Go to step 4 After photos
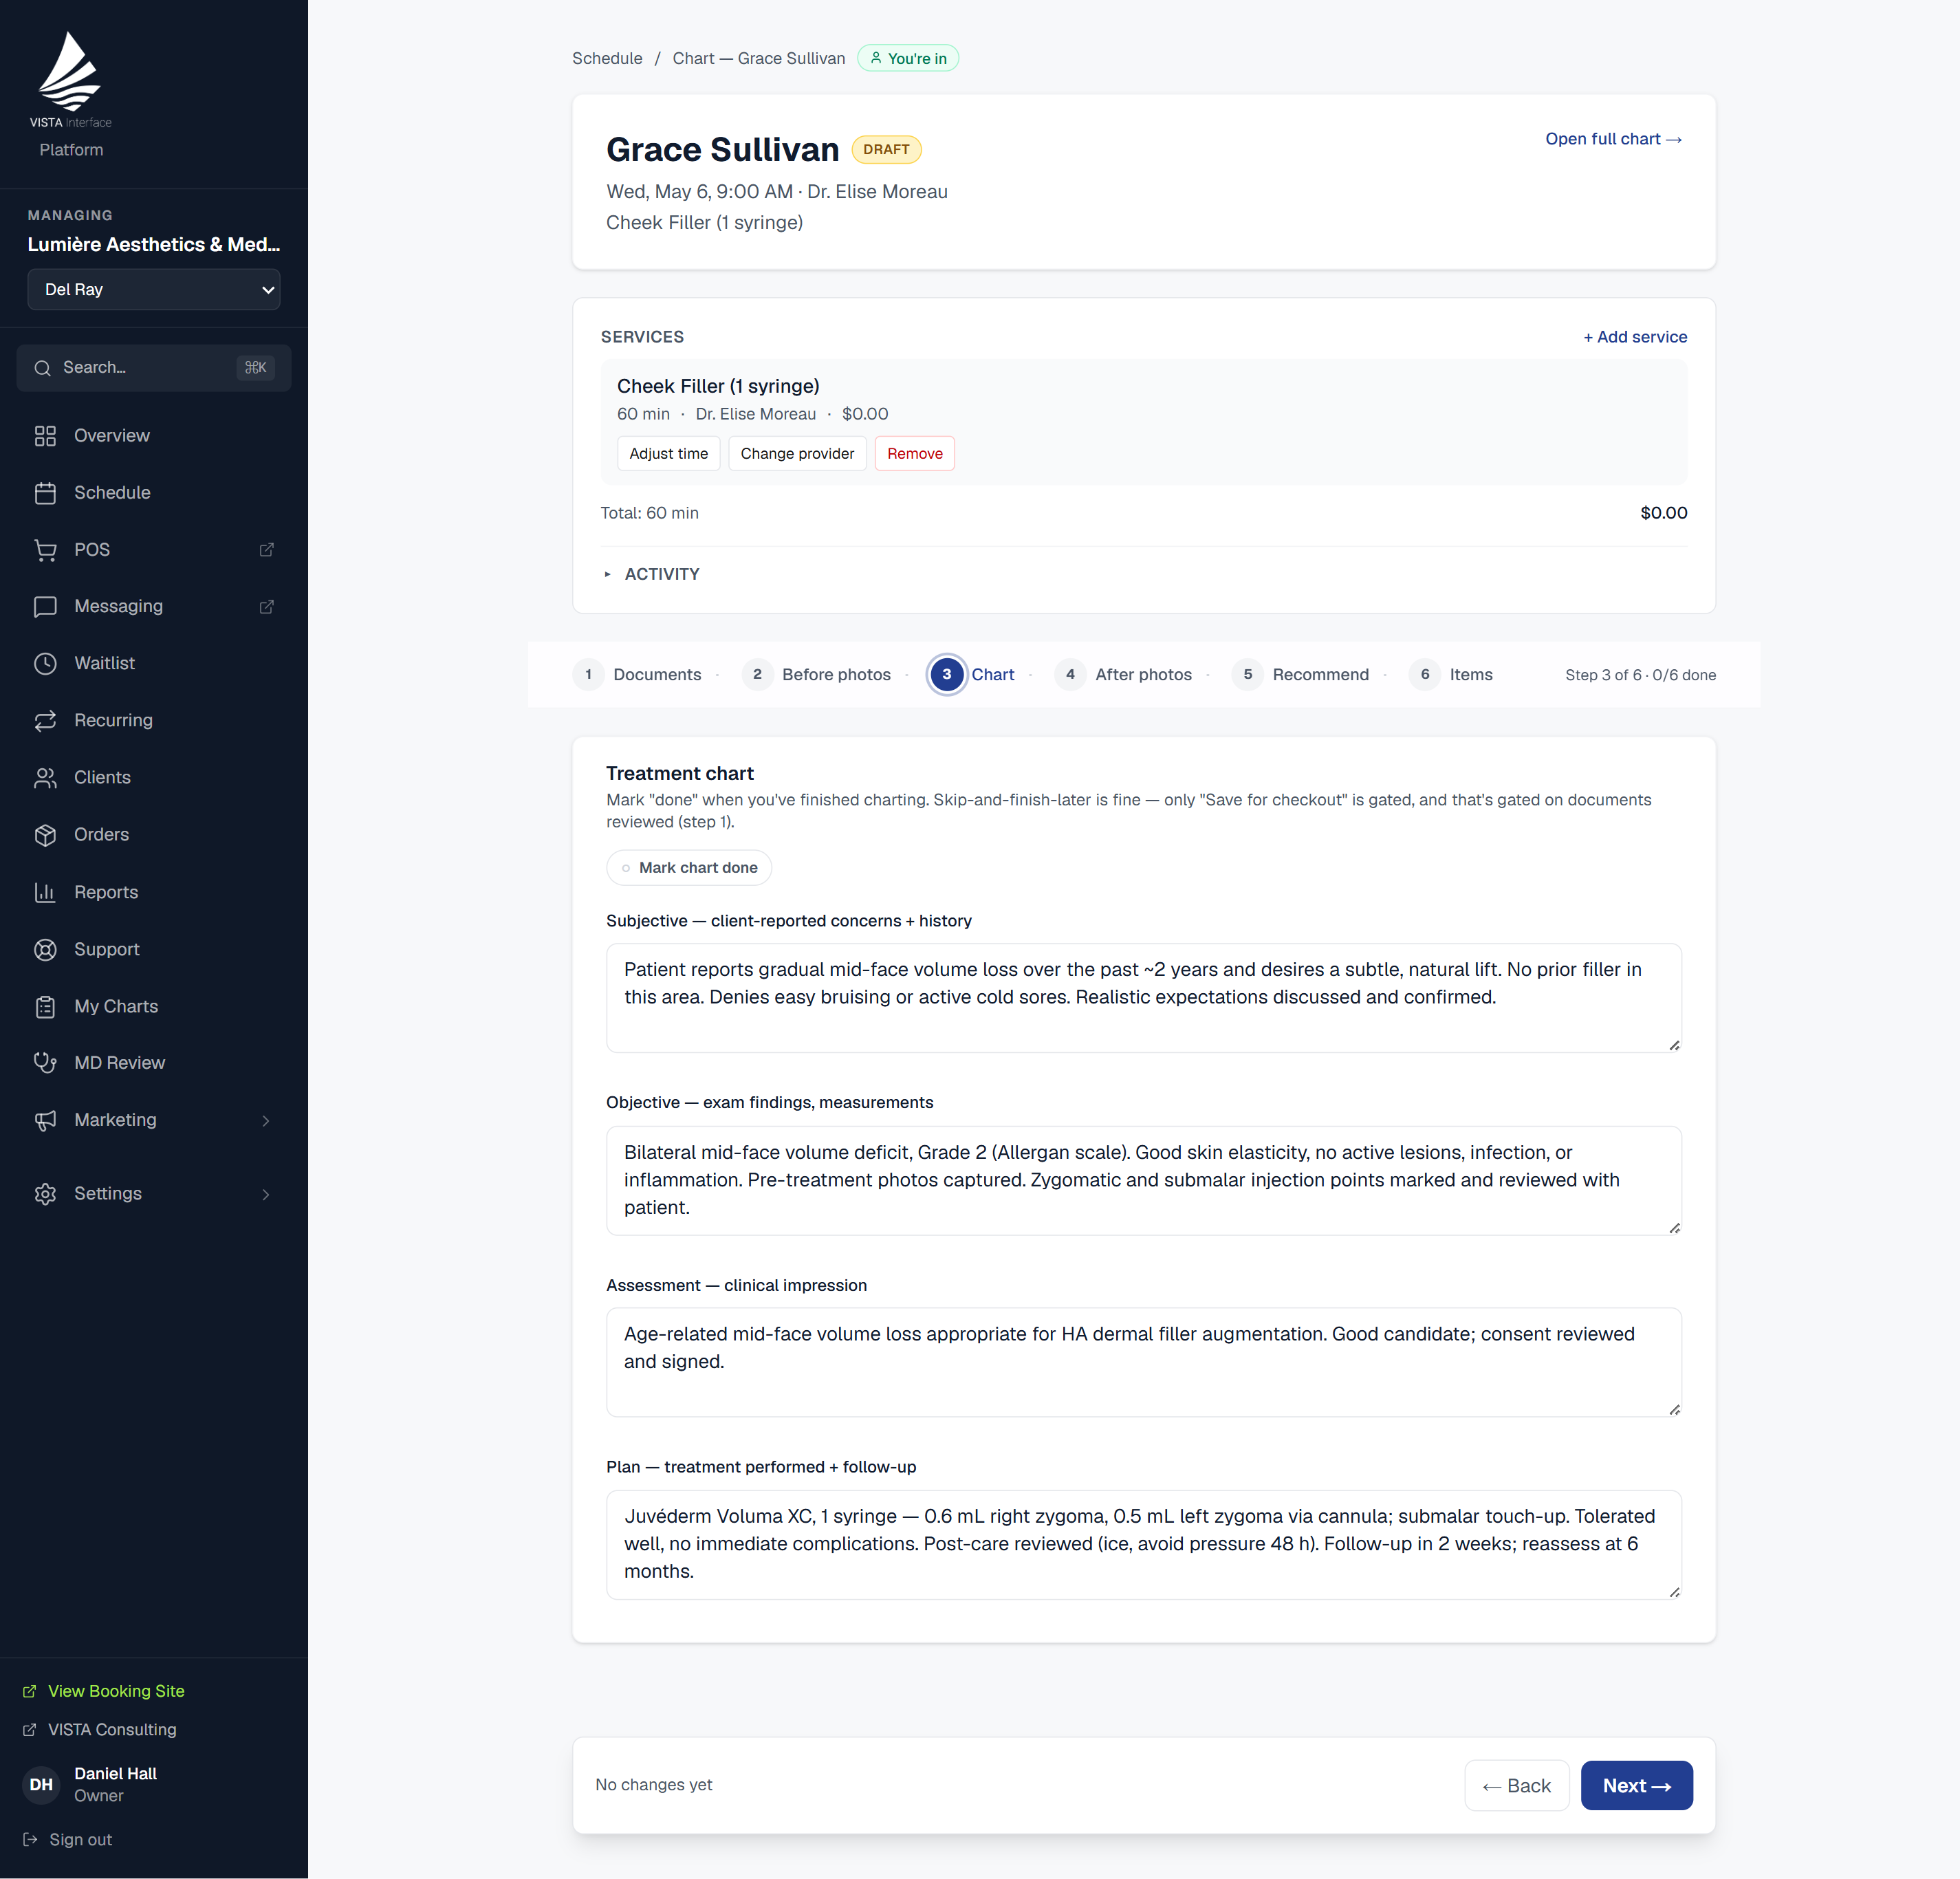1960x1879 pixels. (1124, 674)
